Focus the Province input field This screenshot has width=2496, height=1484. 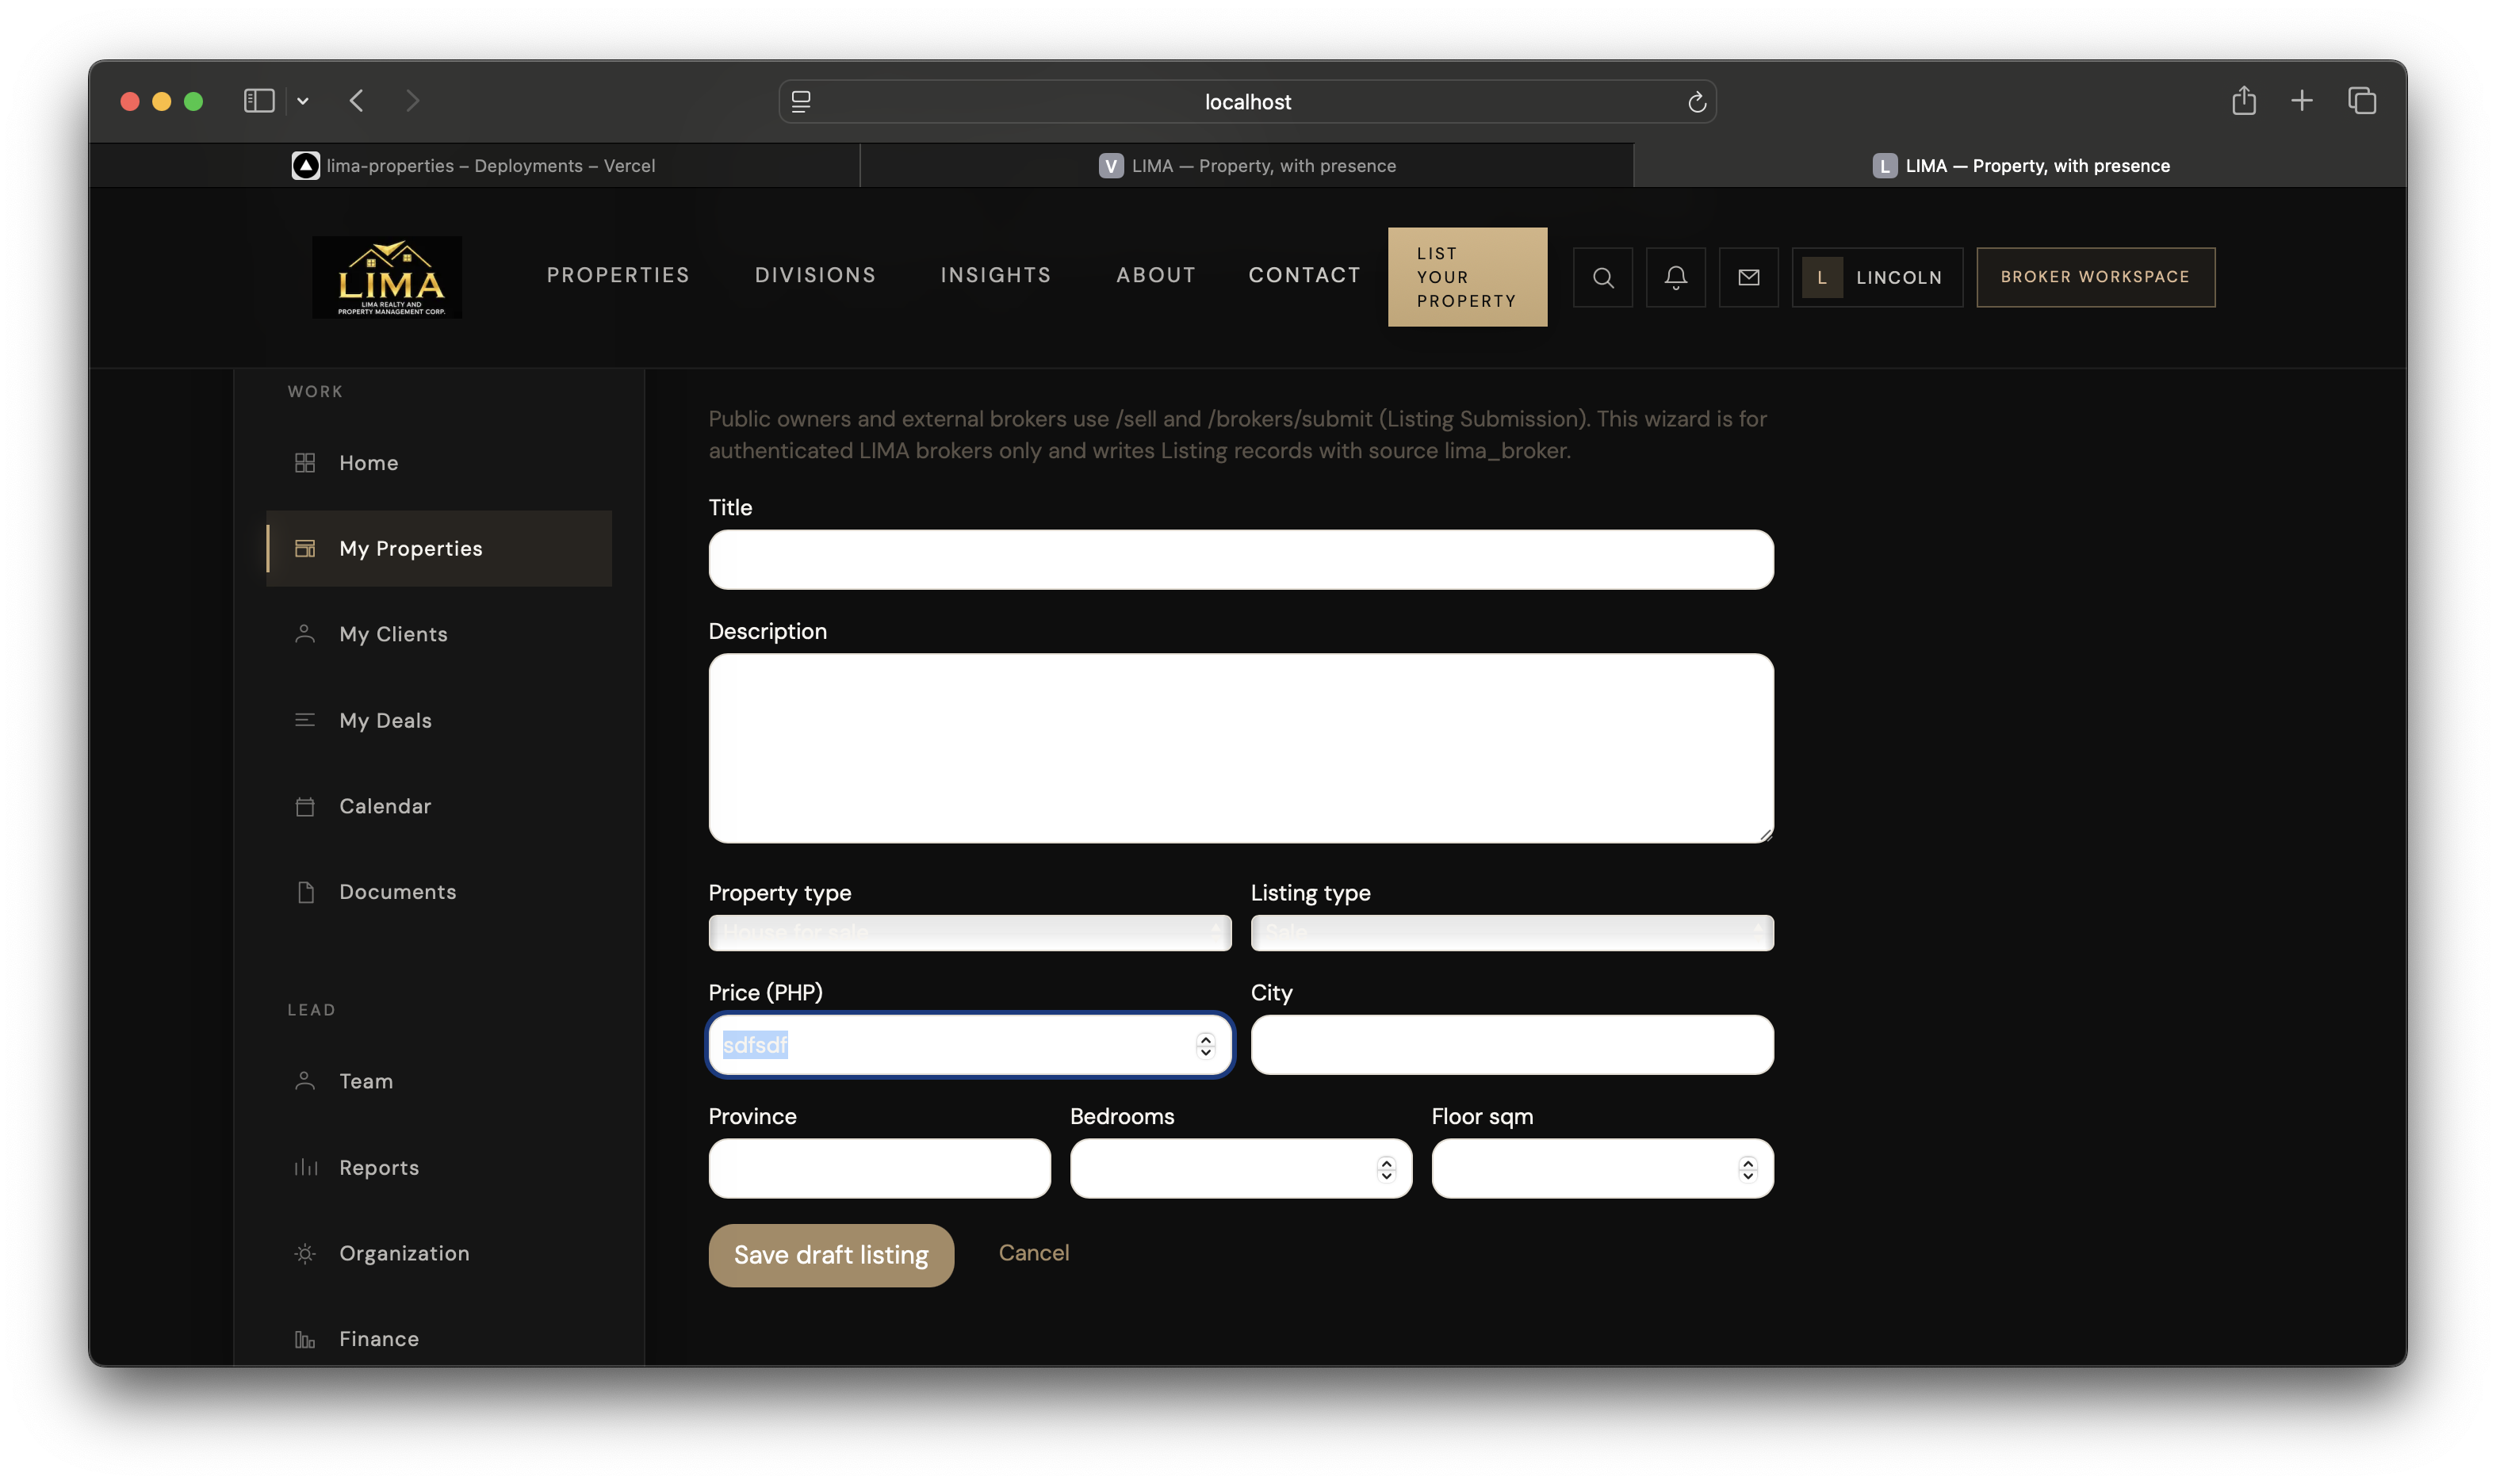pos(879,1168)
